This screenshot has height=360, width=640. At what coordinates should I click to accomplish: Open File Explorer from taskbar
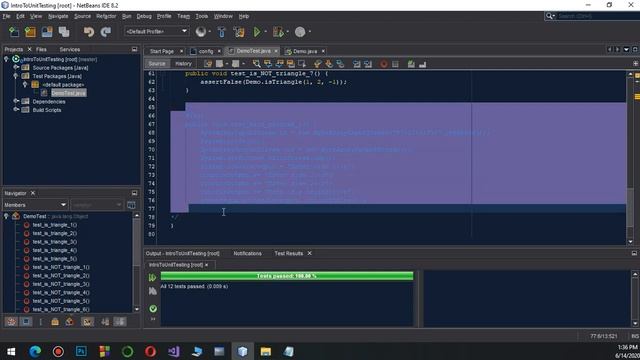click(x=266, y=351)
